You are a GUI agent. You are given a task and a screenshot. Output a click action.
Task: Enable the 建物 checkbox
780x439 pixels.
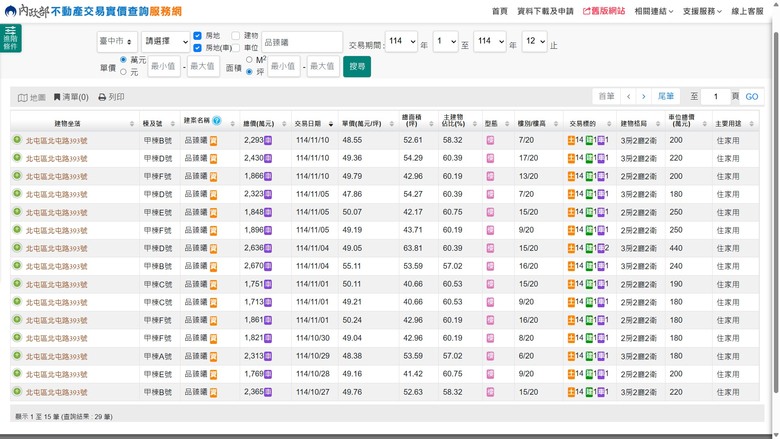point(236,36)
